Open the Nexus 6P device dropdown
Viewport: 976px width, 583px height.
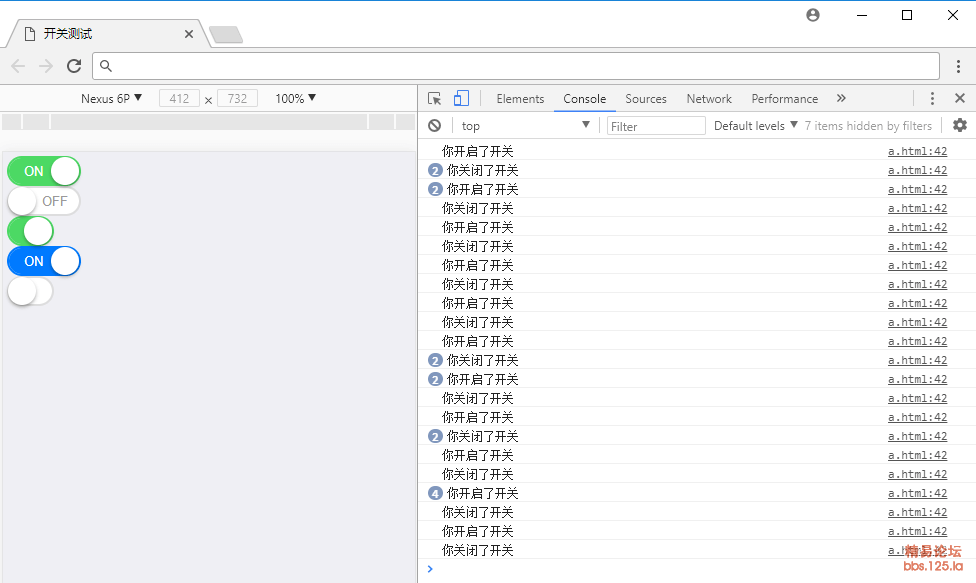110,98
